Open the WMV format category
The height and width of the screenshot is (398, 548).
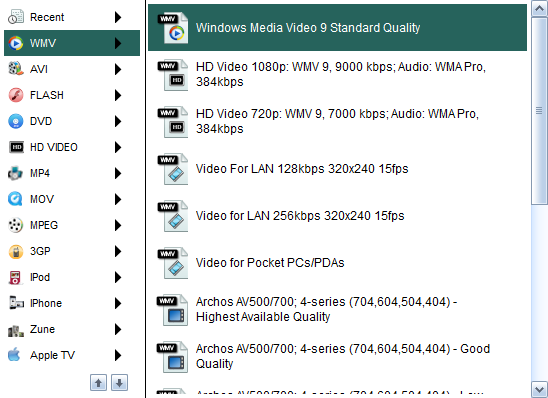[x=72, y=43]
